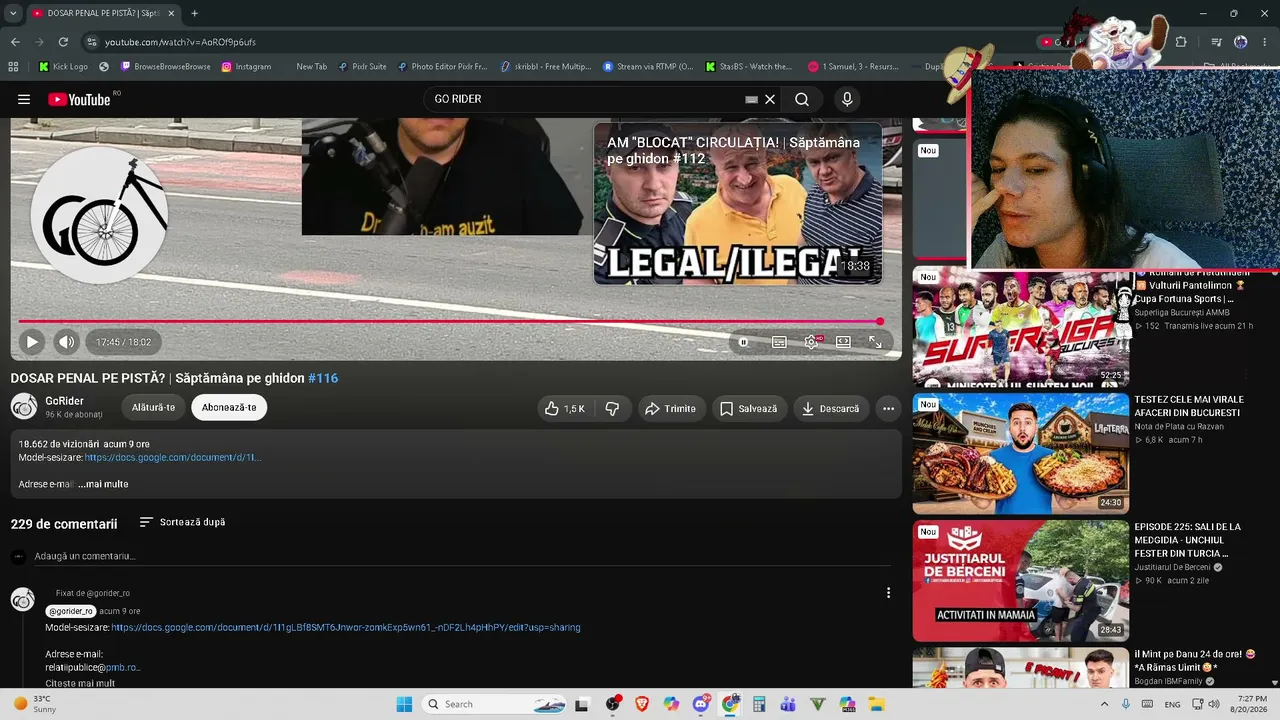
Task: Open Discord from taskbar
Action: (x=701, y=704)
